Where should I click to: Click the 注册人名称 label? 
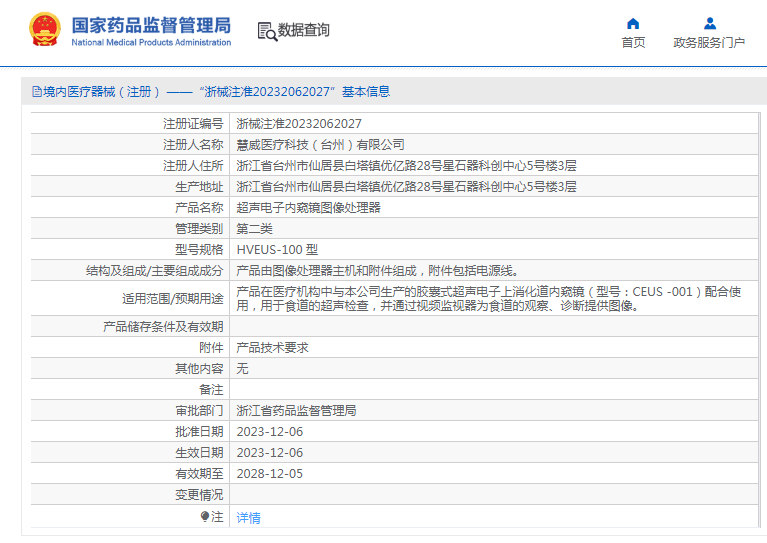(x=193, y=145)
